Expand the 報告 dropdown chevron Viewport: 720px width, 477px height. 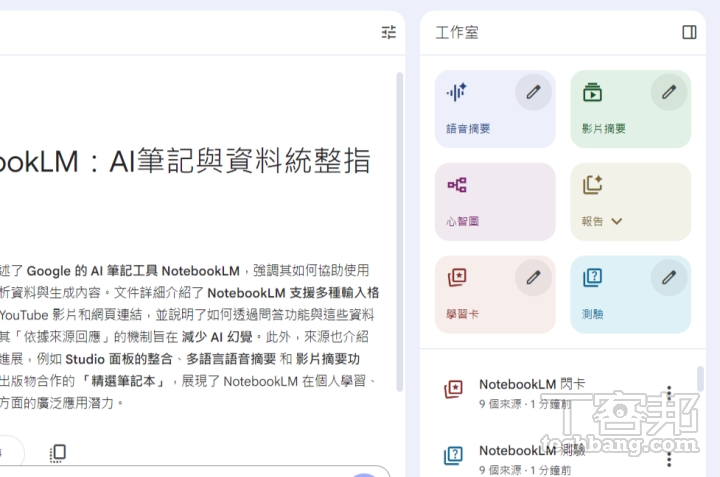tap(617, 221)
